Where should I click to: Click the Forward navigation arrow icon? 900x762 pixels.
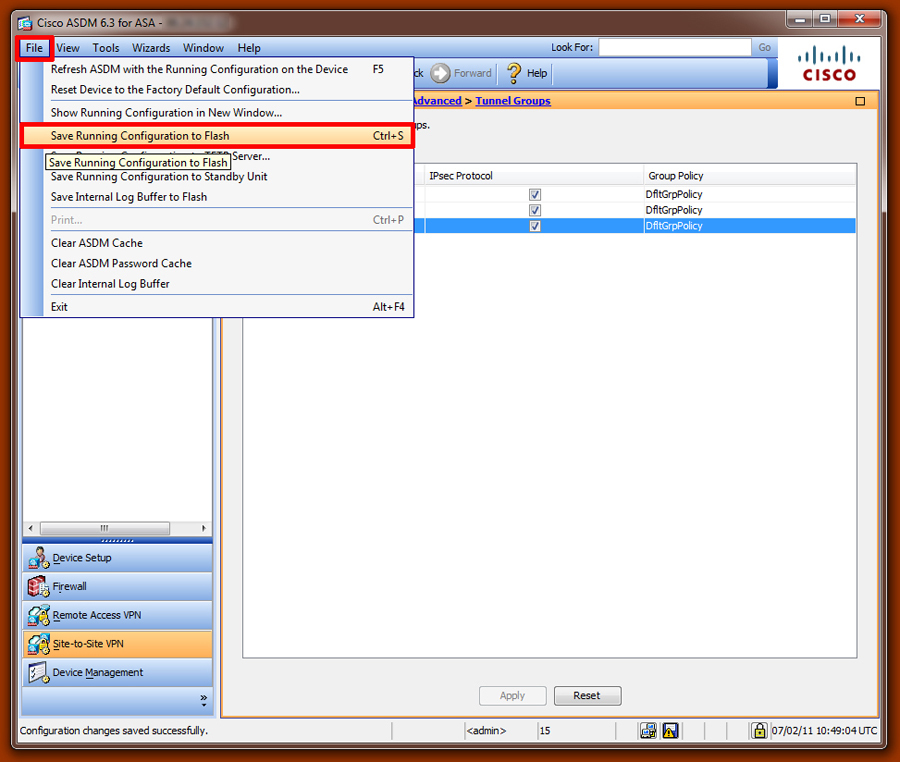point(441,73)
